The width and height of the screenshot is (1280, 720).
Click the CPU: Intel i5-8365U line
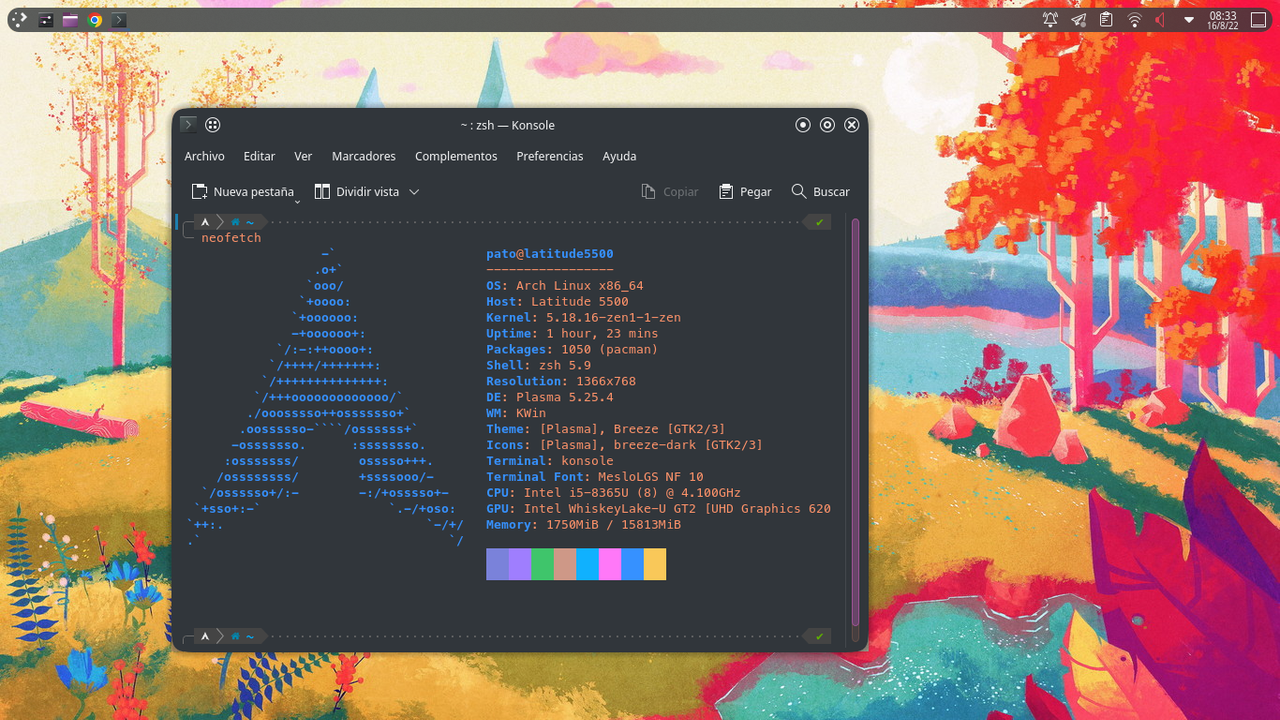(x=613, y=494)
